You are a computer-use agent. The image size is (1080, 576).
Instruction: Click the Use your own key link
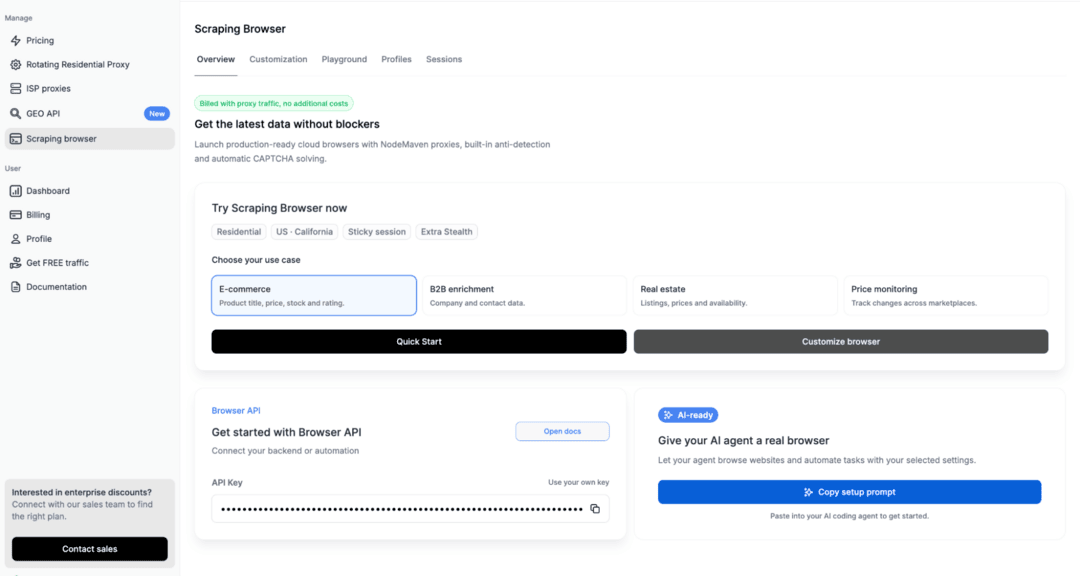click(x=579, y=482)
